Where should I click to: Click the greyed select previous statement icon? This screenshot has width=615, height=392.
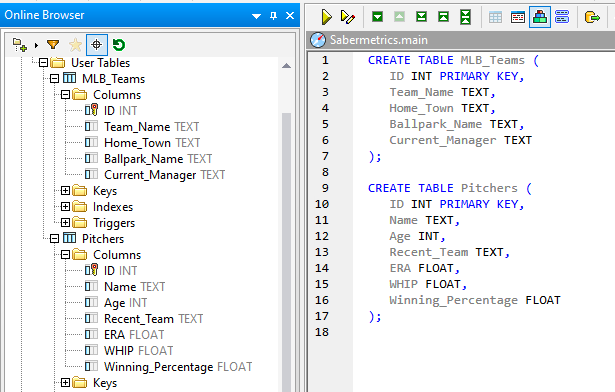tap(399, 17)
